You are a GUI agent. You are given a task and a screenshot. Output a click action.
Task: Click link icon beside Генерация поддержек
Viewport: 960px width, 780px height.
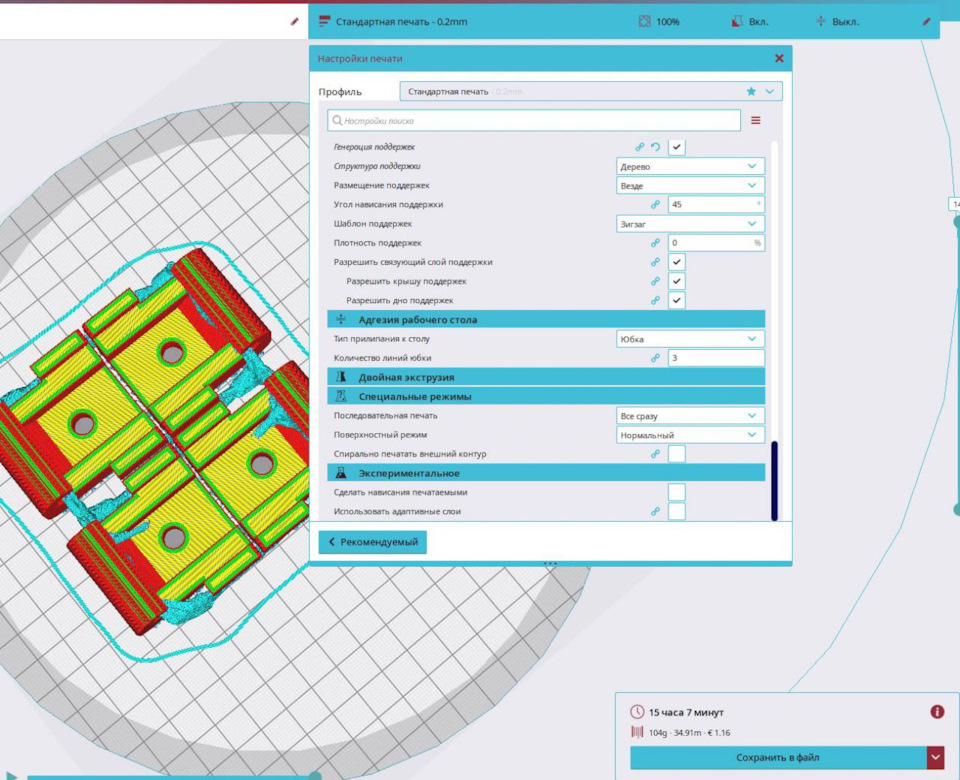(x=639, y=147)
